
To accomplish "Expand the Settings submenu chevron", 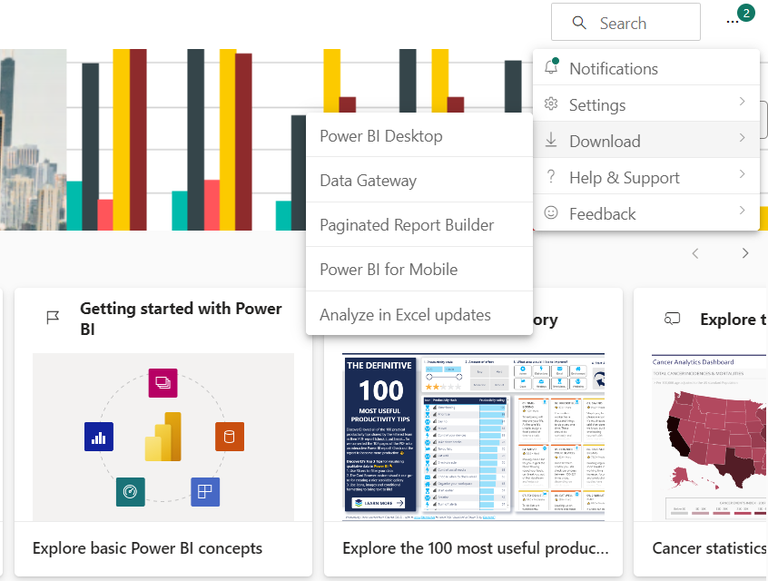I will pos(742,102).
